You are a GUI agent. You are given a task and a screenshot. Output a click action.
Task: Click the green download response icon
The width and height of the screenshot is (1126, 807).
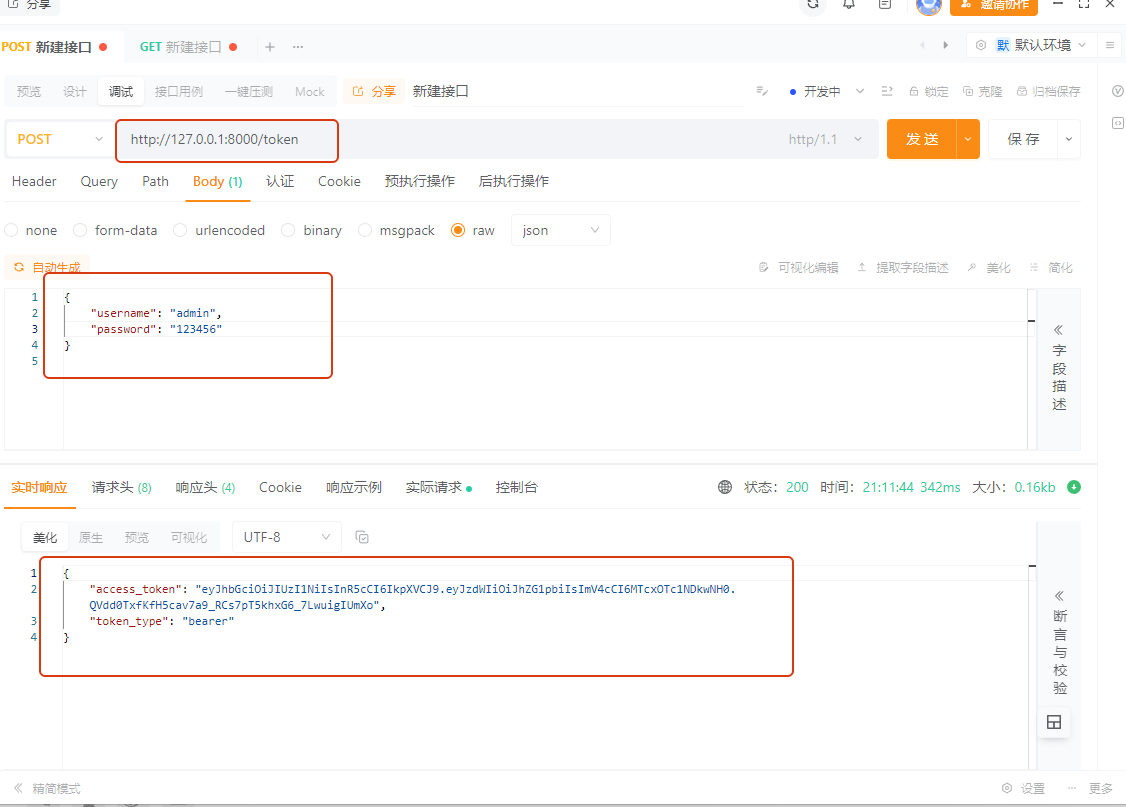[x=1074, y=487]
